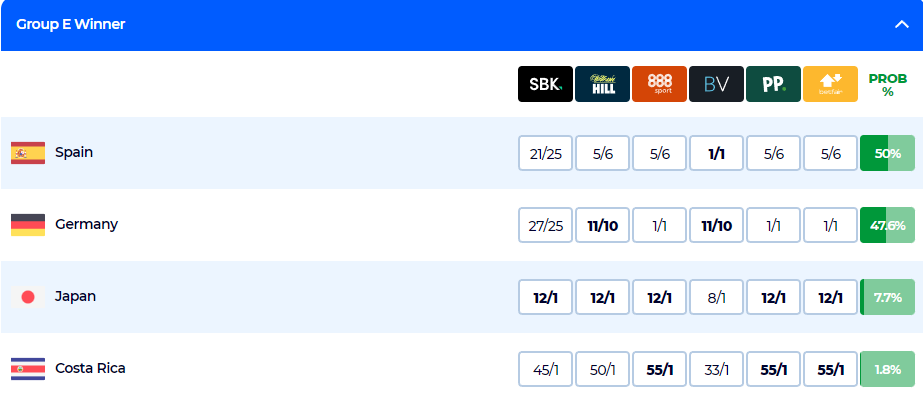Choose Costa Rica 33/1 BetVictor odds
The height and width of the screenshot is (403, 923).
pos(716,370)
